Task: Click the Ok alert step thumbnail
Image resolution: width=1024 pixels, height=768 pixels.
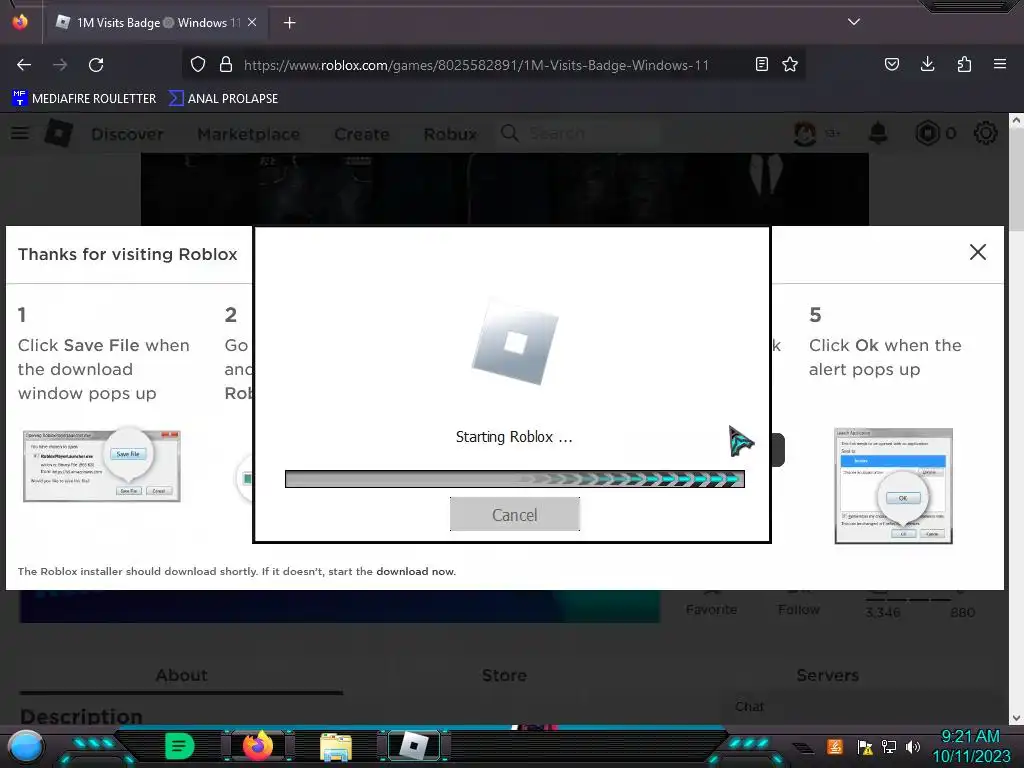Action: coord(893,486)
